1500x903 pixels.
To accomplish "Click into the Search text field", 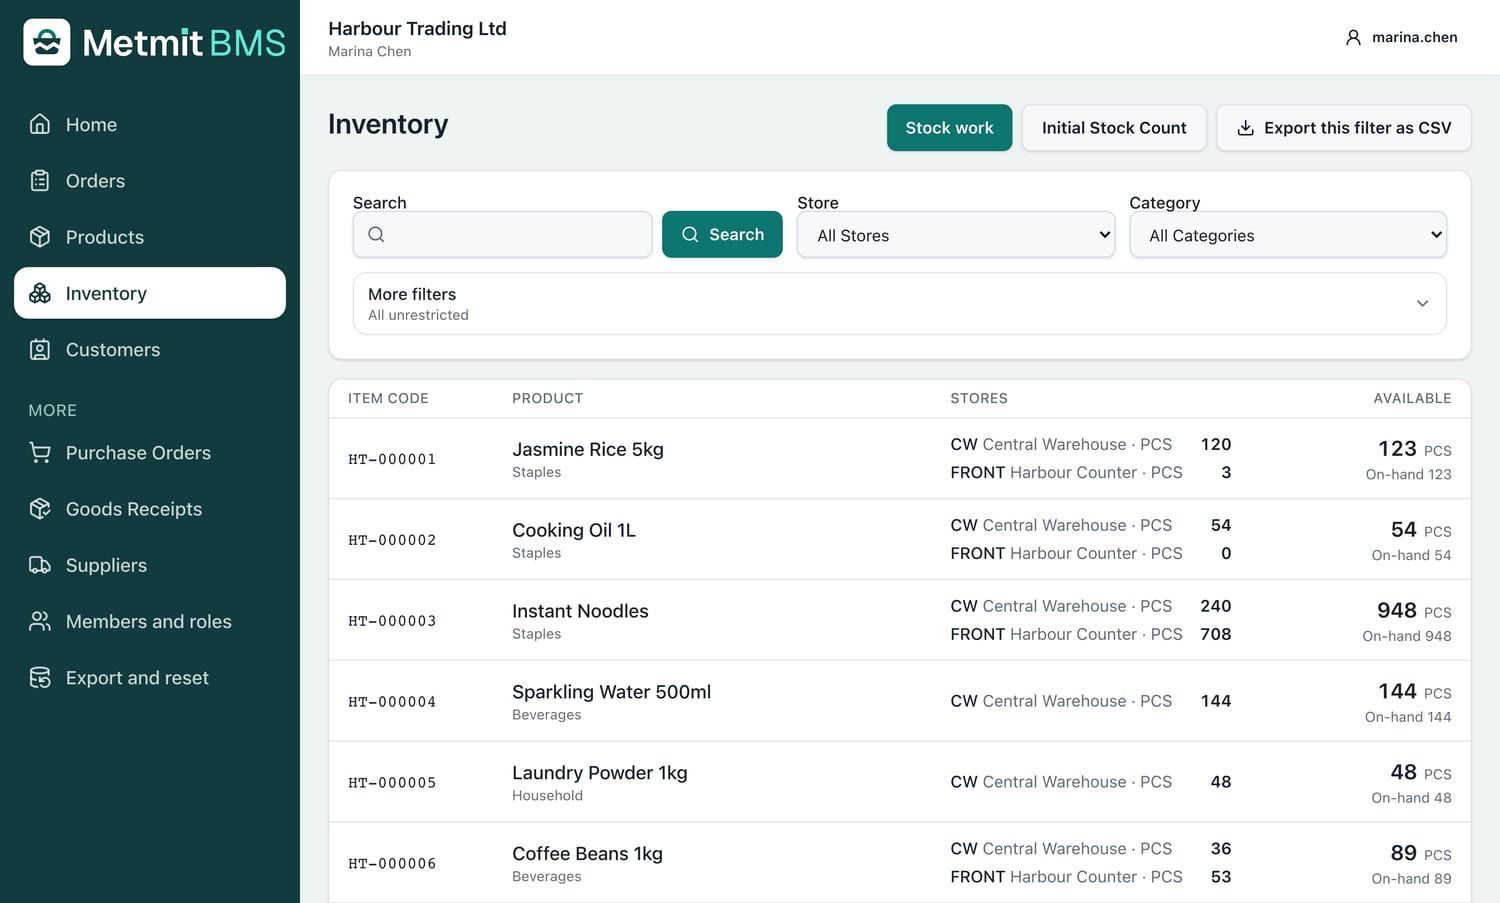I will coord(503,234).
